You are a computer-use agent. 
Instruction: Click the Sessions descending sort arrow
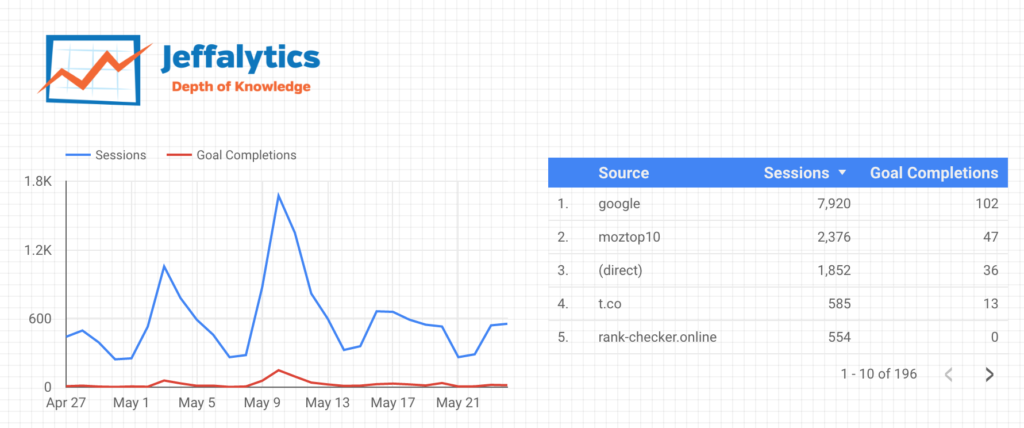click(842, 173)
